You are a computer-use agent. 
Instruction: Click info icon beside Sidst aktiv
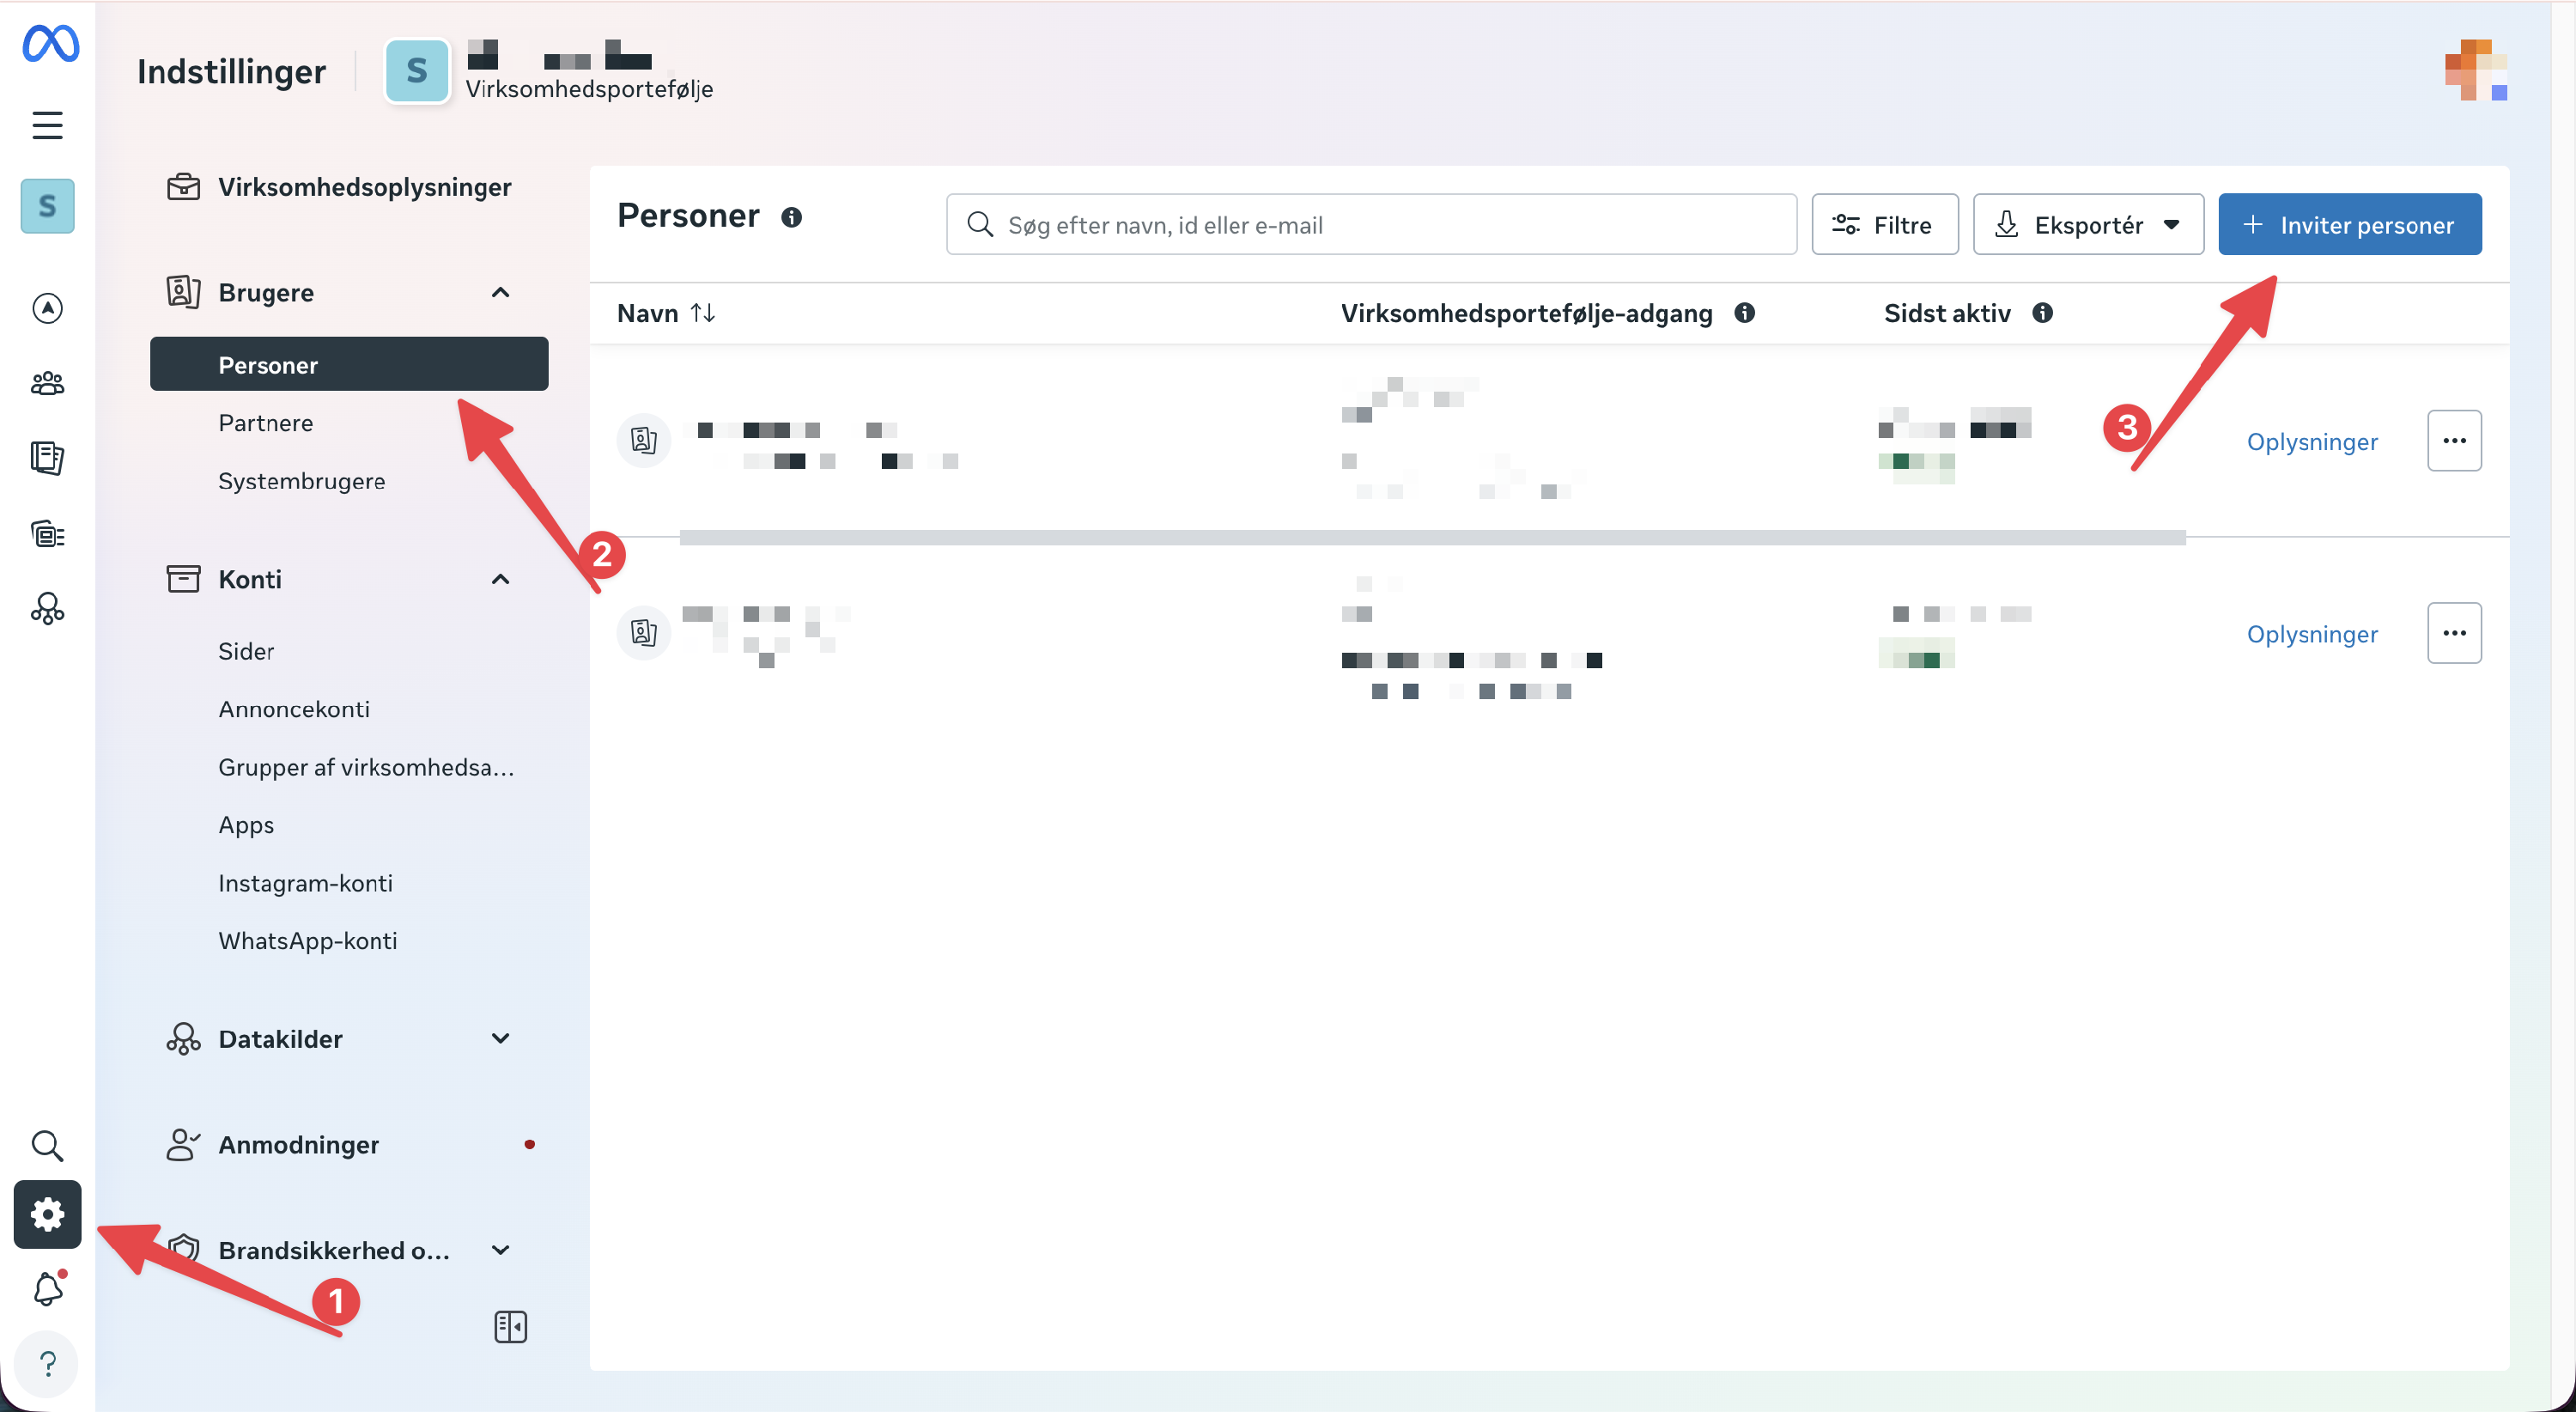[x=2042, y=313]
